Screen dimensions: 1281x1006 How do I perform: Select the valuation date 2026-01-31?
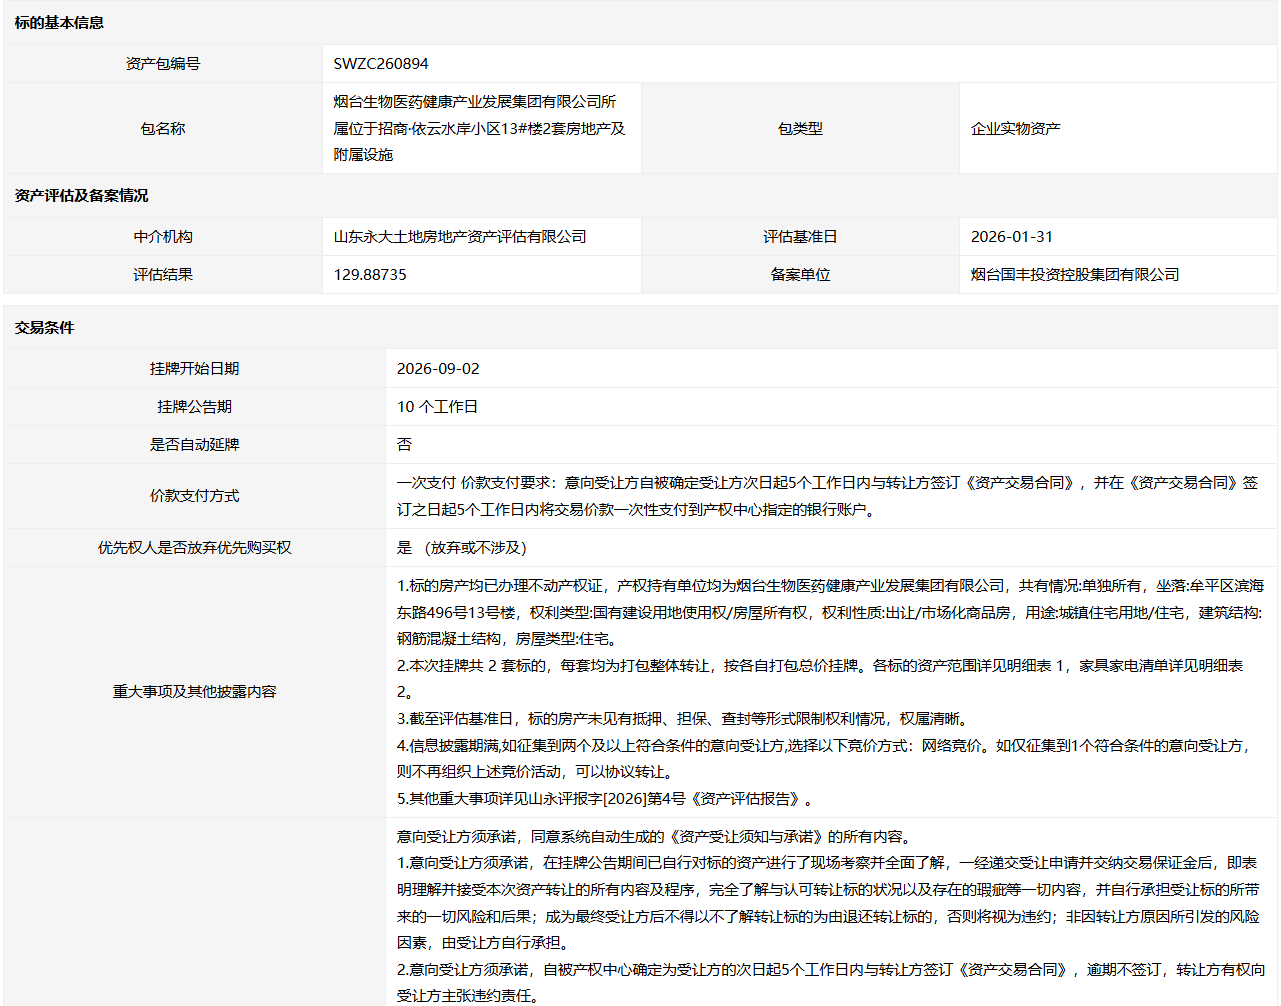1012,237
